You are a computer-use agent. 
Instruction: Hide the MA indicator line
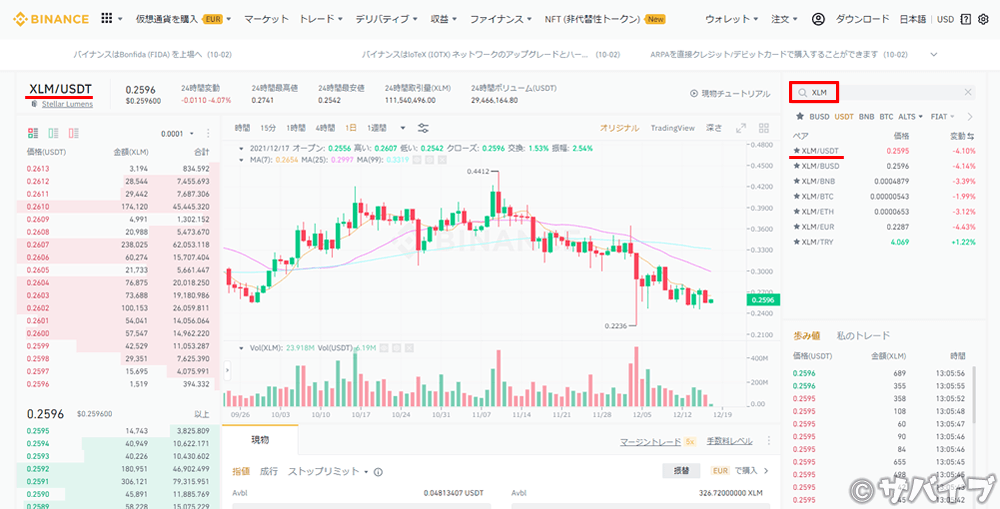pyautogui.click(x=415, y=159)
